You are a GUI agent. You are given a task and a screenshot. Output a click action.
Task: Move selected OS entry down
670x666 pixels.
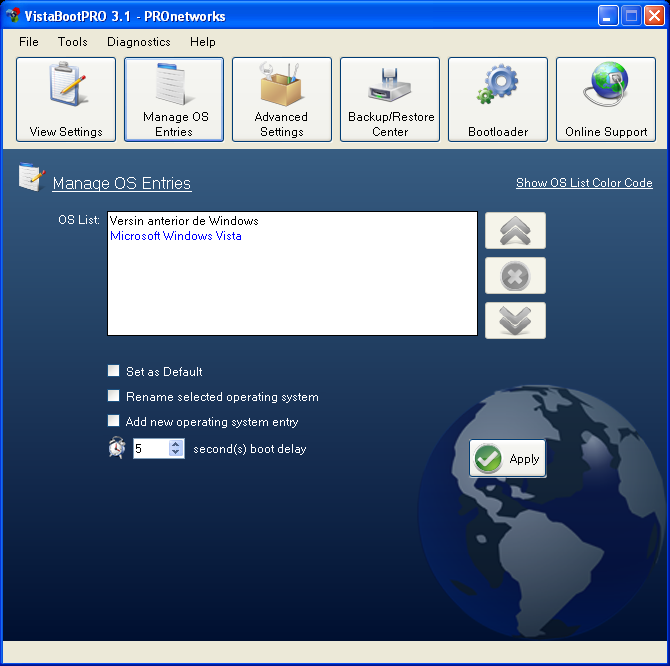coord(515,320)
